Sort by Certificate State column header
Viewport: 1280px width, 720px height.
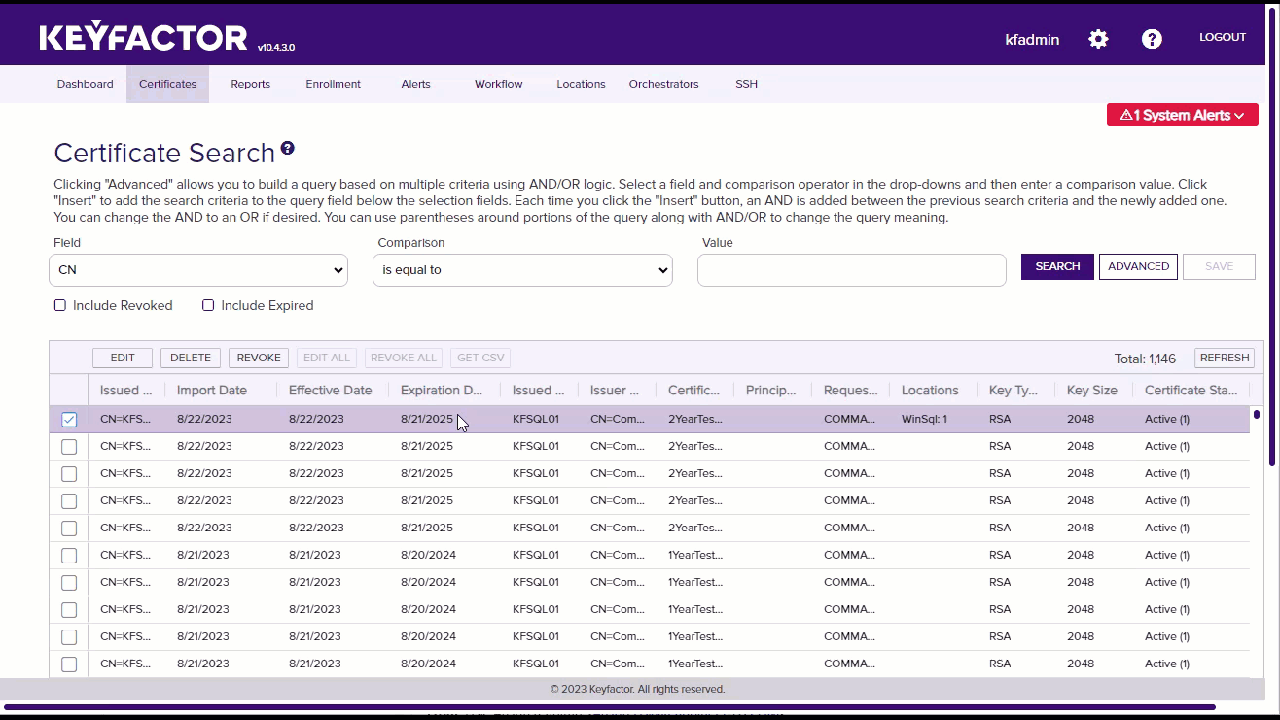1191,390
